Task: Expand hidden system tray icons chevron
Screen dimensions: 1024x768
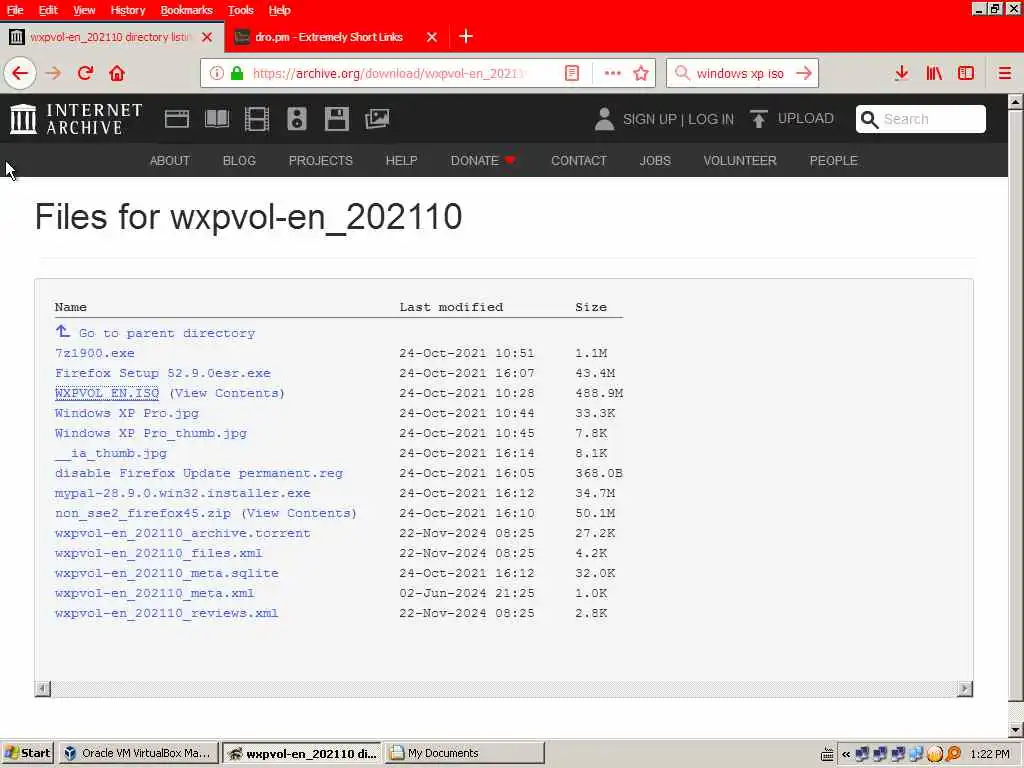Action: click(846, 754)
